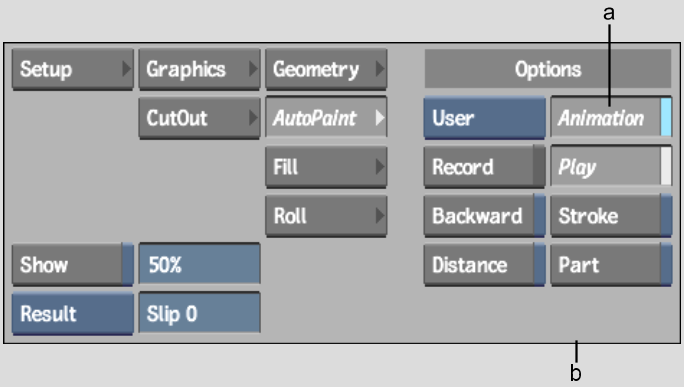Select the AutoPaint menu
684x387 pixels.
click(326, 118)
